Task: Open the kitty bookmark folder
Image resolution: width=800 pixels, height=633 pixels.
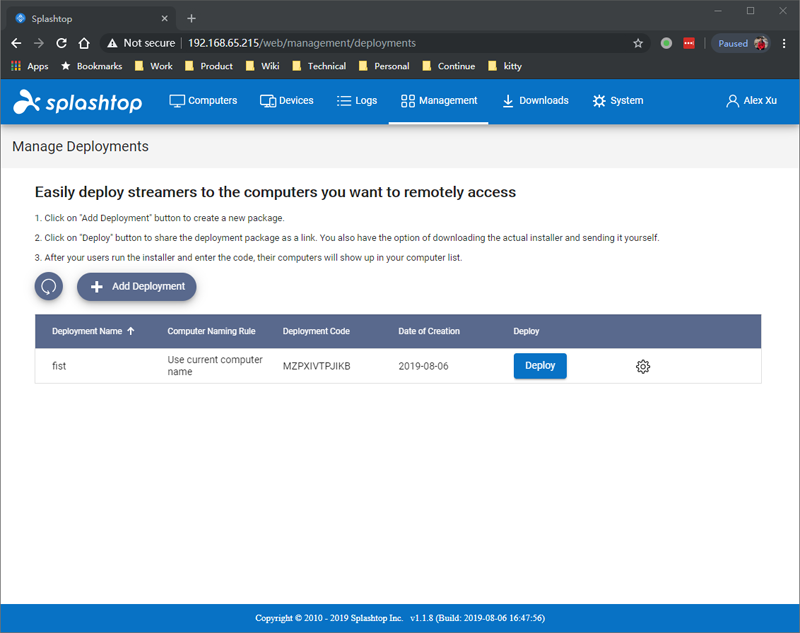Action: (505, 66)
